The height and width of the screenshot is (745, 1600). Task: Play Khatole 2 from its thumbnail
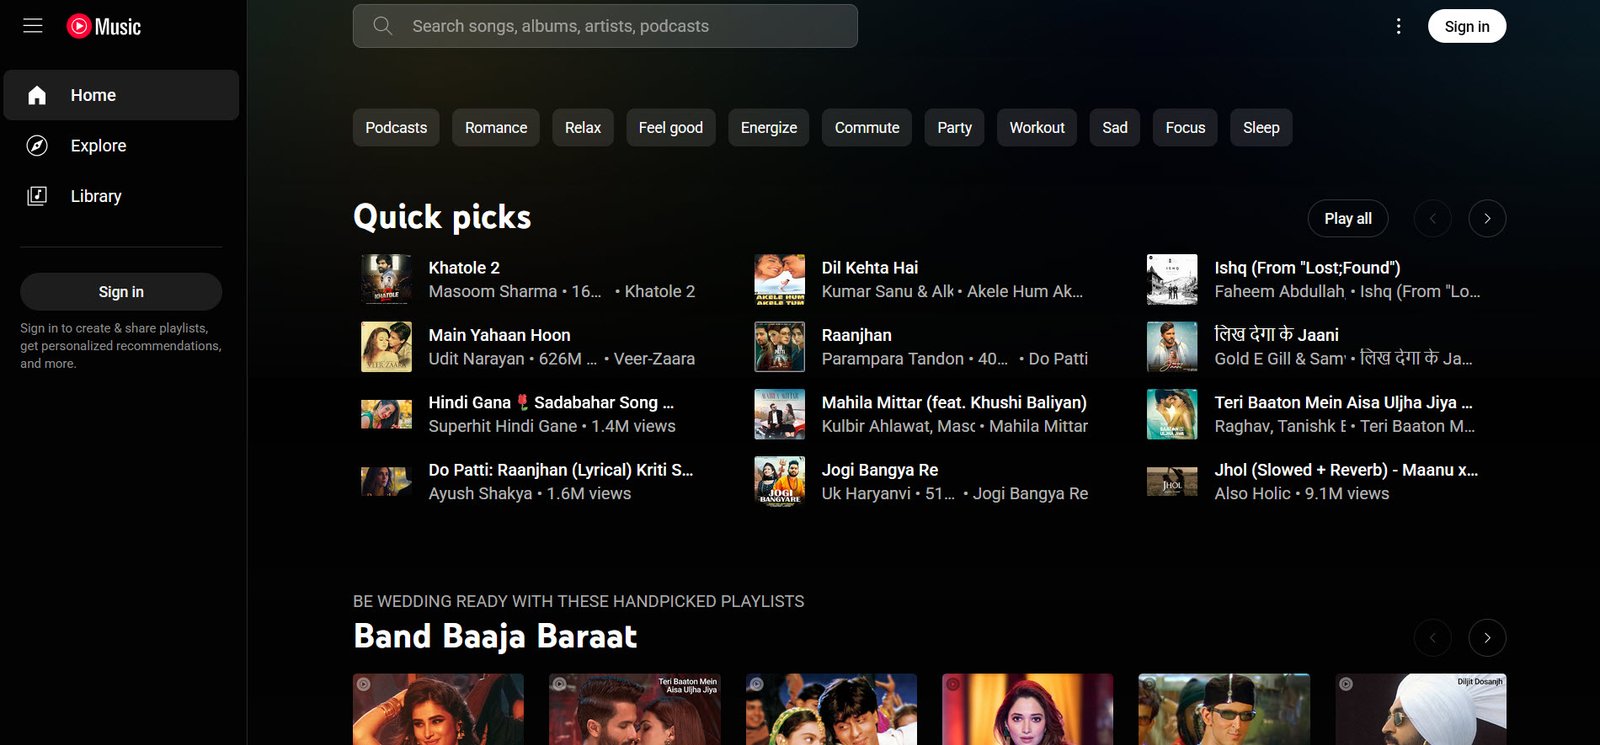pos(386,280)
